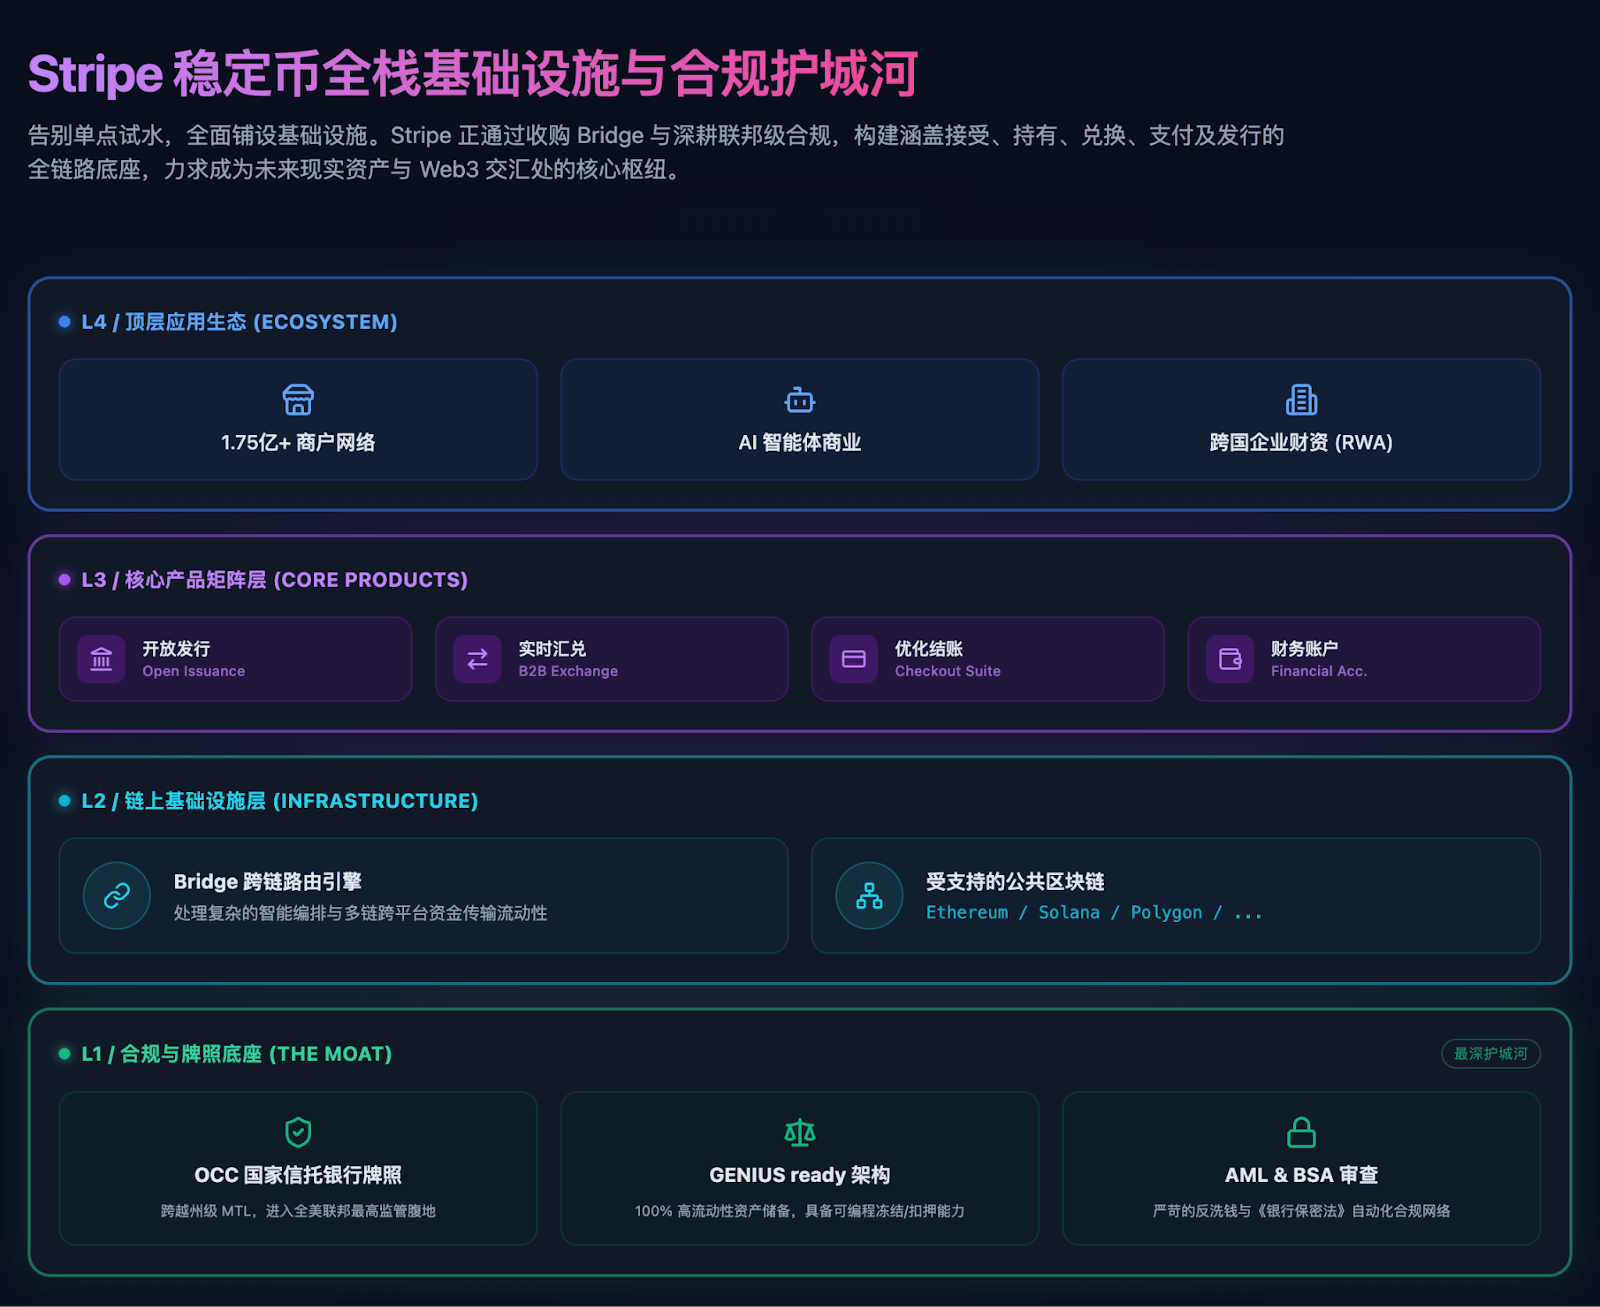Click the Open Issuance subtitle

point(194,671)
